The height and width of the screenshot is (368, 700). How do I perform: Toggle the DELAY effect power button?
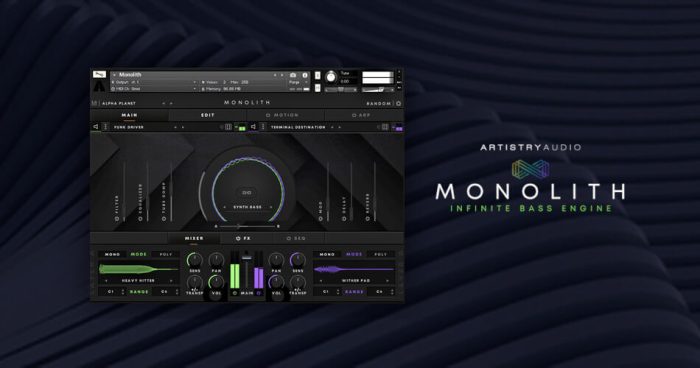coord(344,219)
